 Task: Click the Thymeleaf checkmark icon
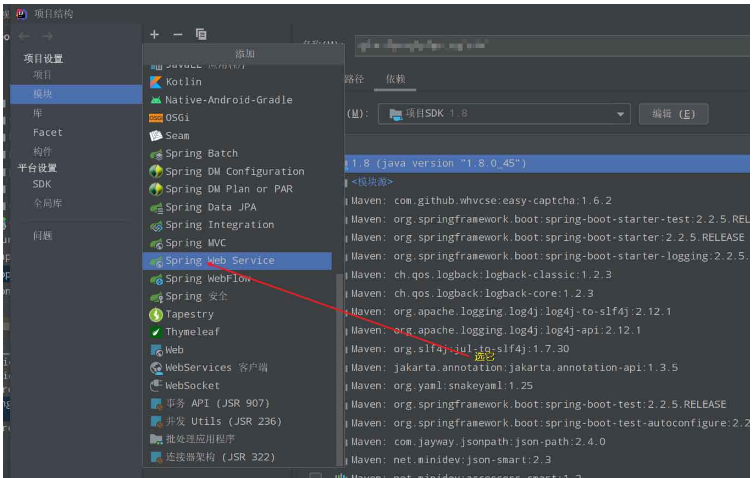(x=156, y=332)
